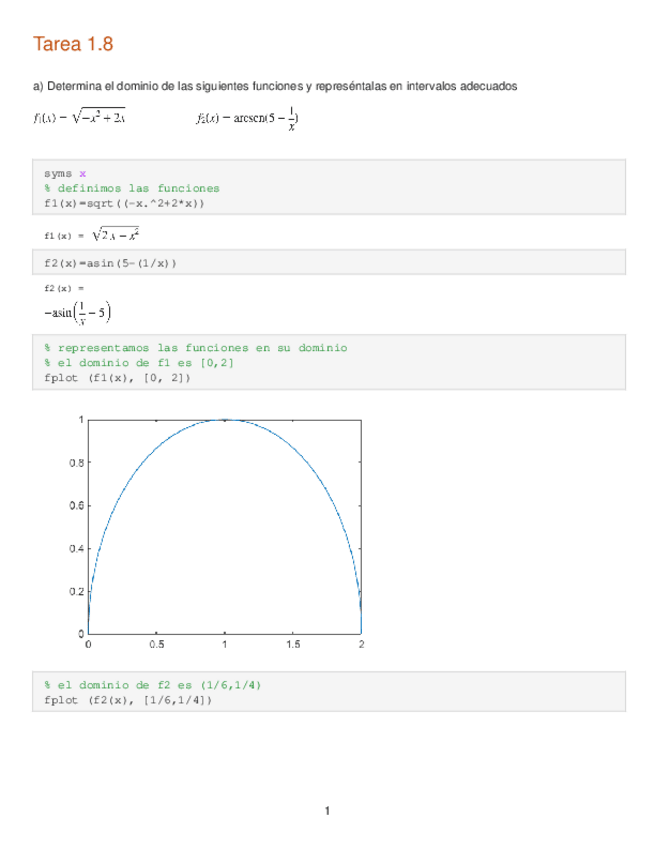Click the x-axis tick label 1.5

tap(293, 645)
